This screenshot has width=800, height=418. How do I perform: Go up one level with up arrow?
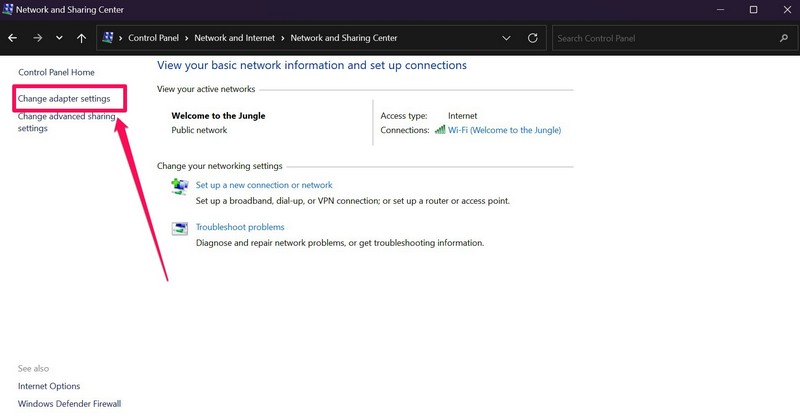pos(81,38)
